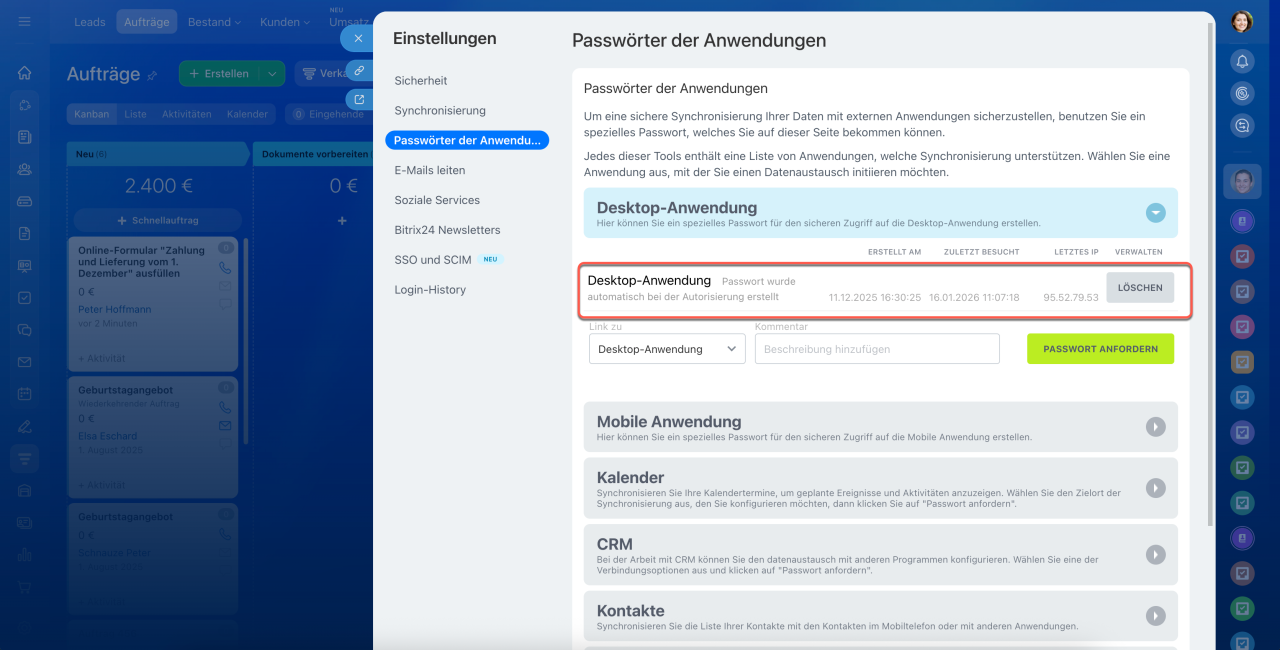Pin the Aufträge page with the pin icon

(x=153, y=75)
